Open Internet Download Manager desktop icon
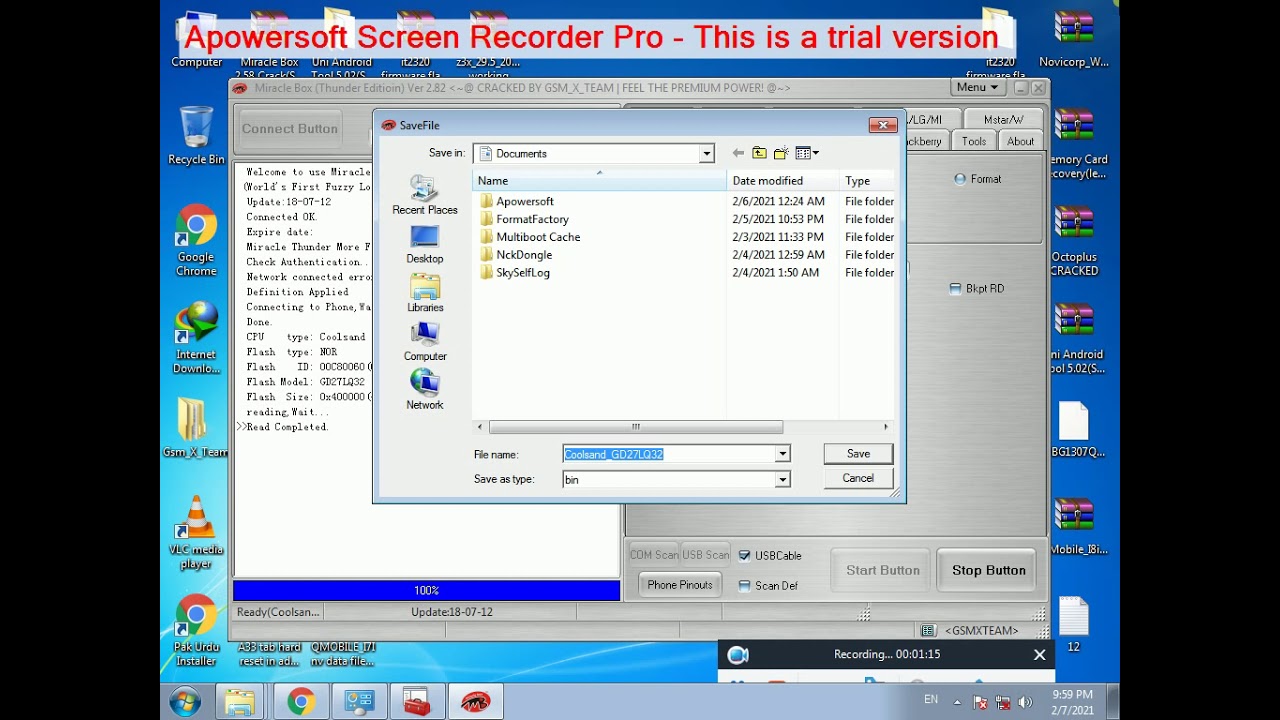The height and width of the screenshot is (720, 1280). pos(196,337)
